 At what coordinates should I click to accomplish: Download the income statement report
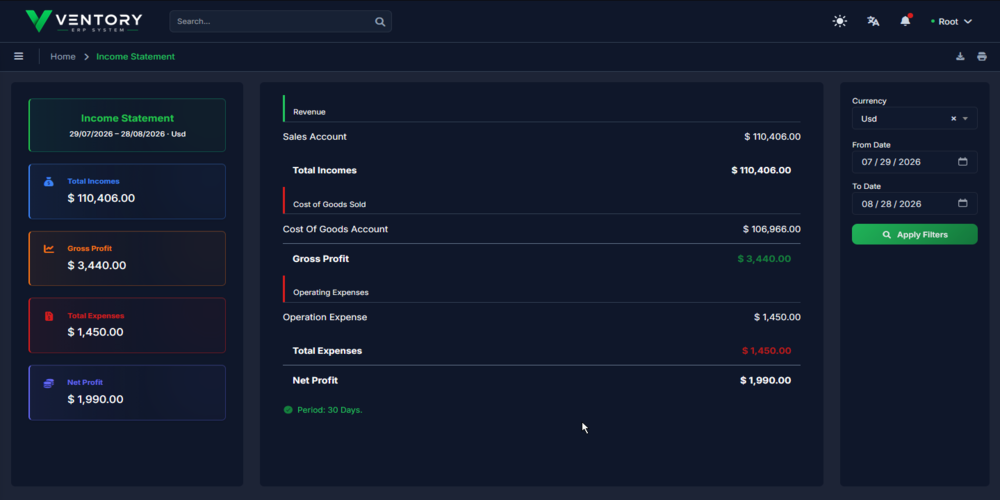point(960,56)
